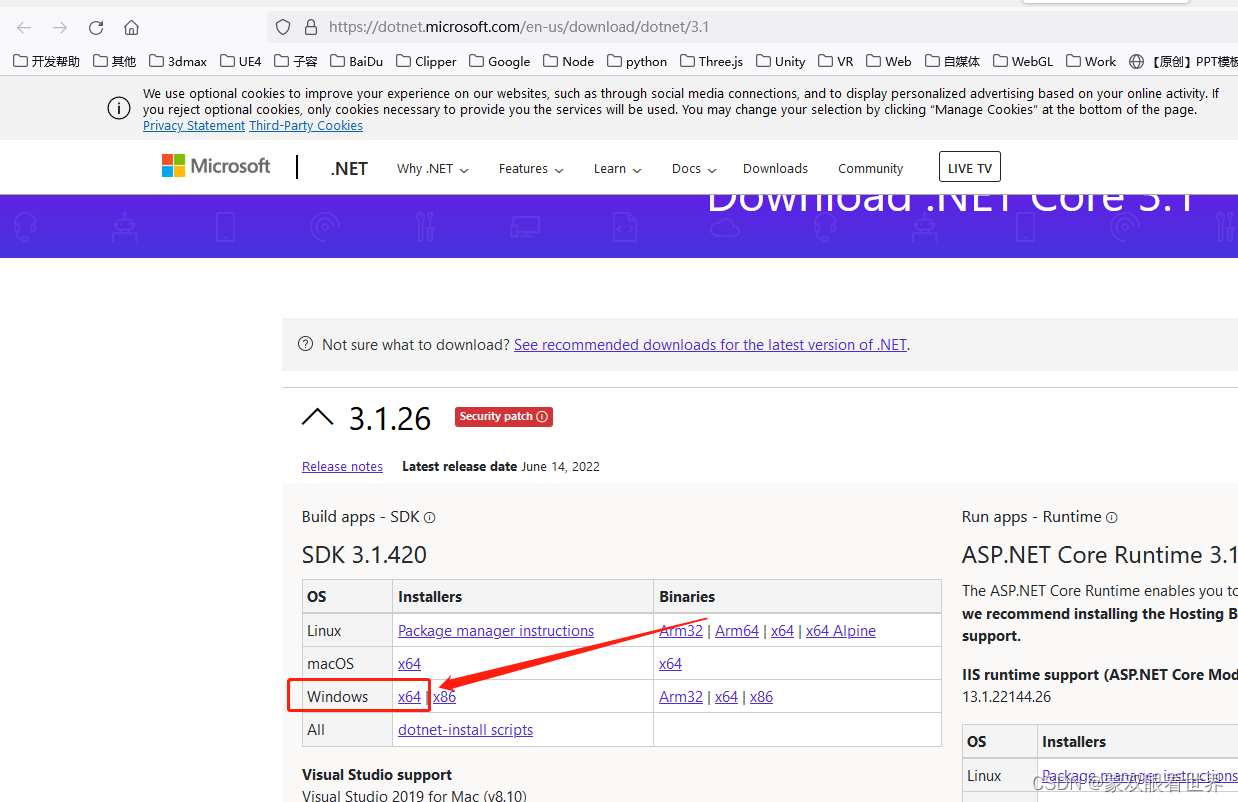Screen dimensions: 1238x802
Task: Go forward with the browser forward arrow
Action: pyautogui.click(x=60, y=27)
